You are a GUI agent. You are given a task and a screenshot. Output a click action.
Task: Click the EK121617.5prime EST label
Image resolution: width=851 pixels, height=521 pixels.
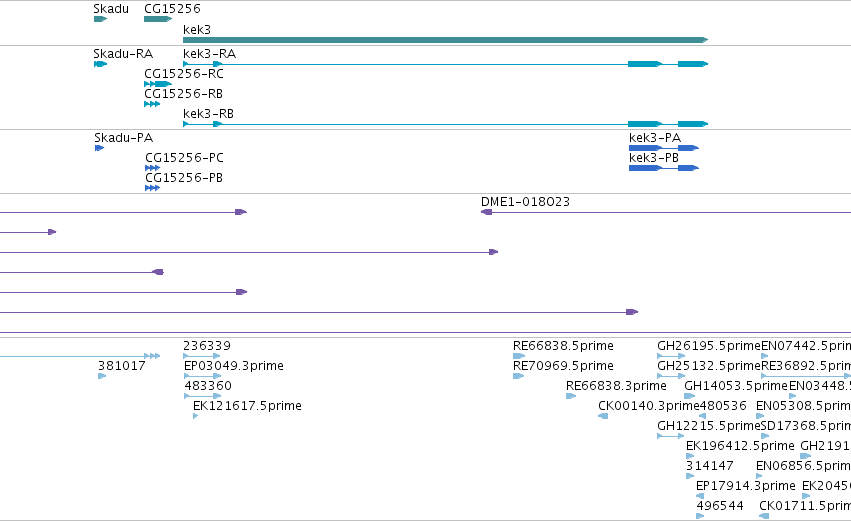point(247,406)
